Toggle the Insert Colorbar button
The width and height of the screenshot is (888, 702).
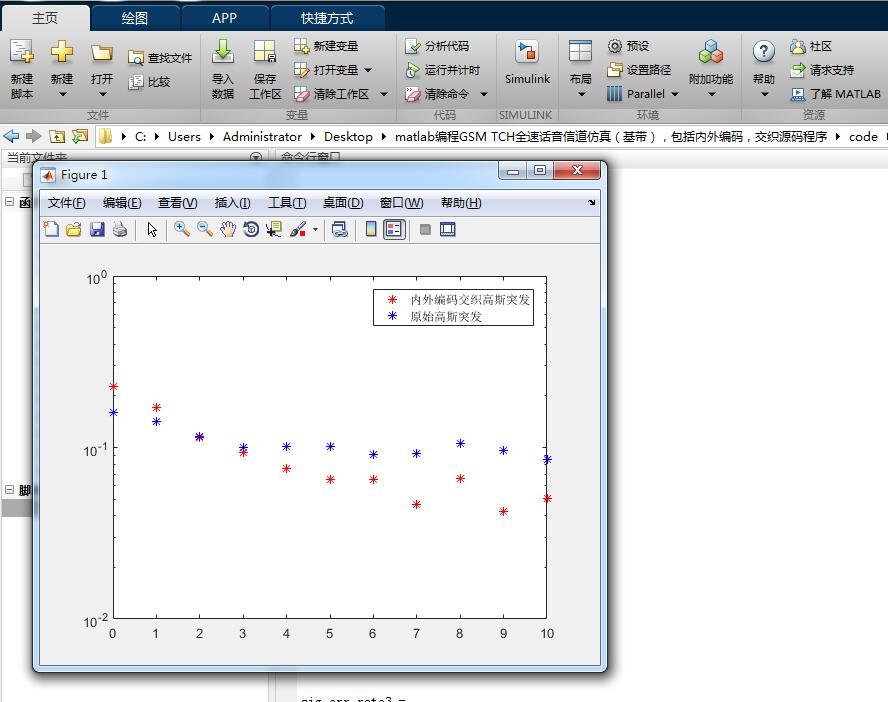(370, 229)
